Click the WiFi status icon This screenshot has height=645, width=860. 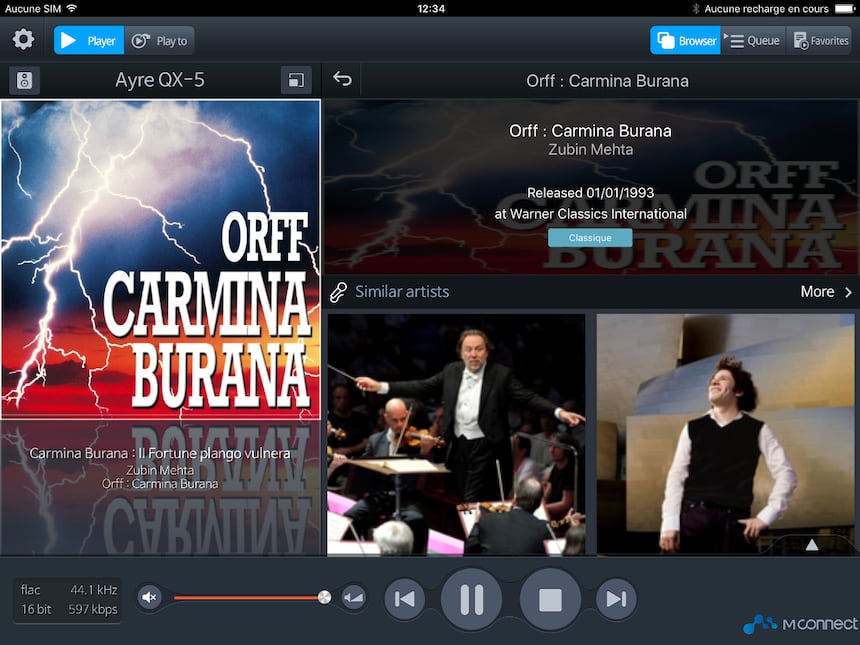coord(71,8)
